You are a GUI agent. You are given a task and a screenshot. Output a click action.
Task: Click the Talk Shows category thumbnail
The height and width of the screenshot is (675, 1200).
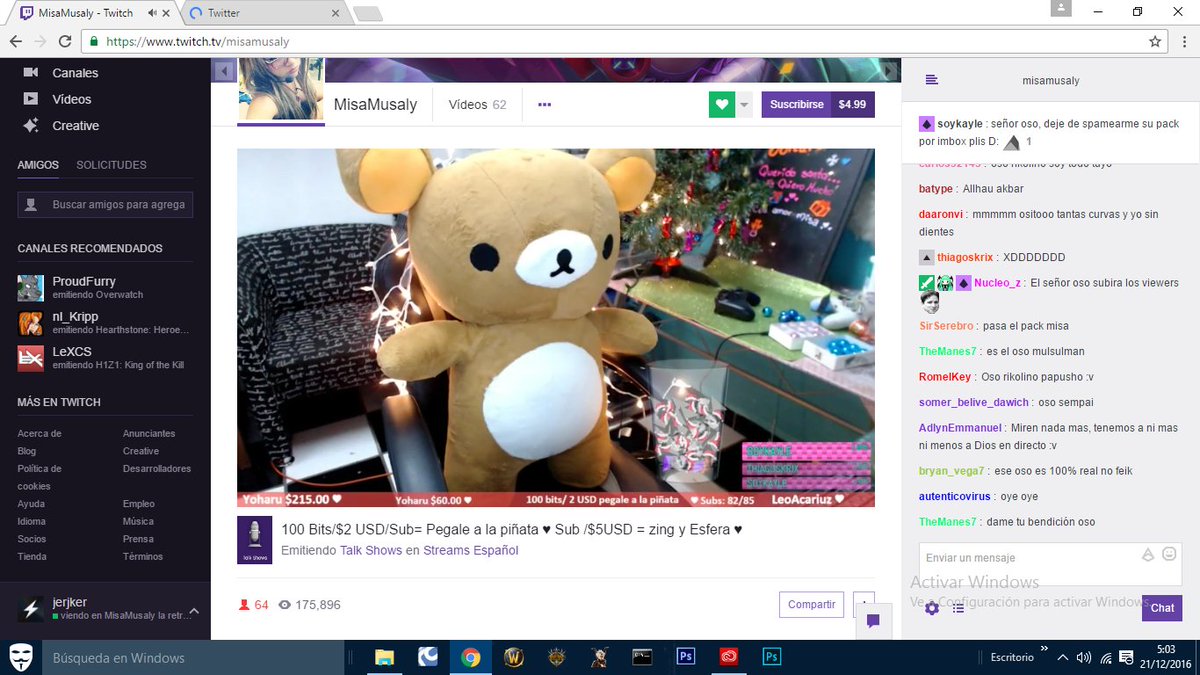point(255,540)
